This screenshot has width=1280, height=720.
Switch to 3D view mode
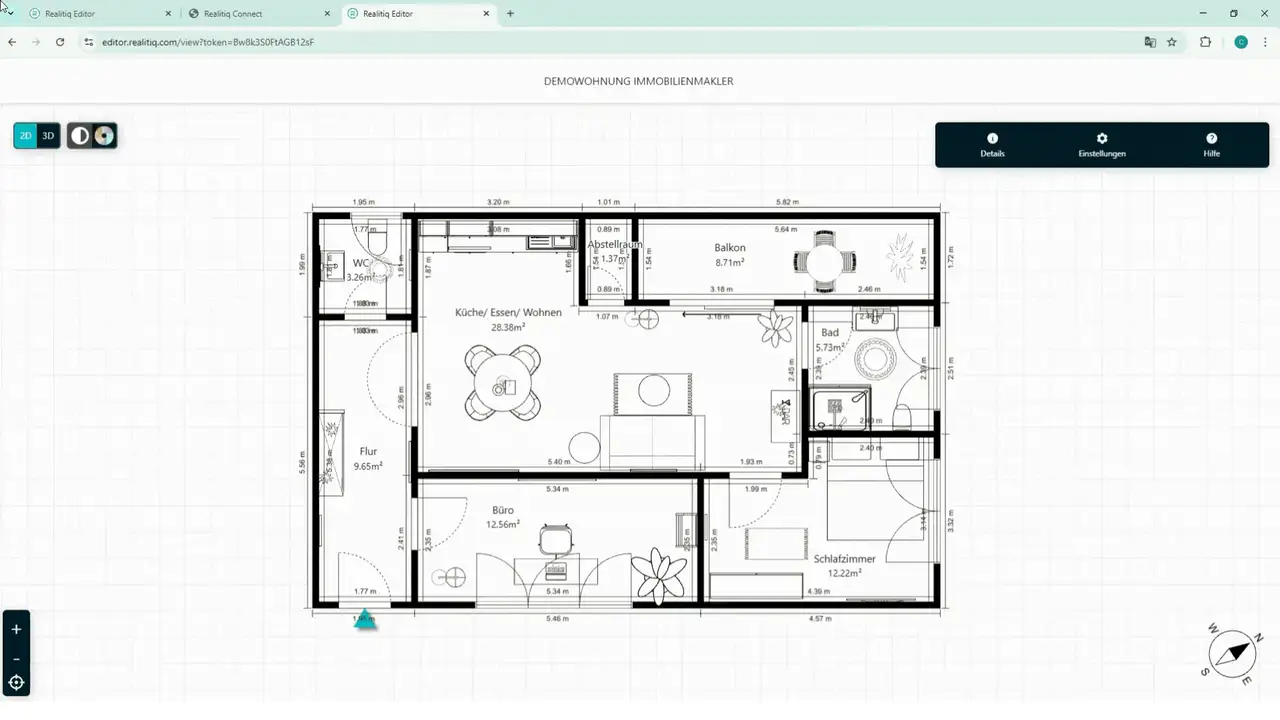[x=48, y=136]
